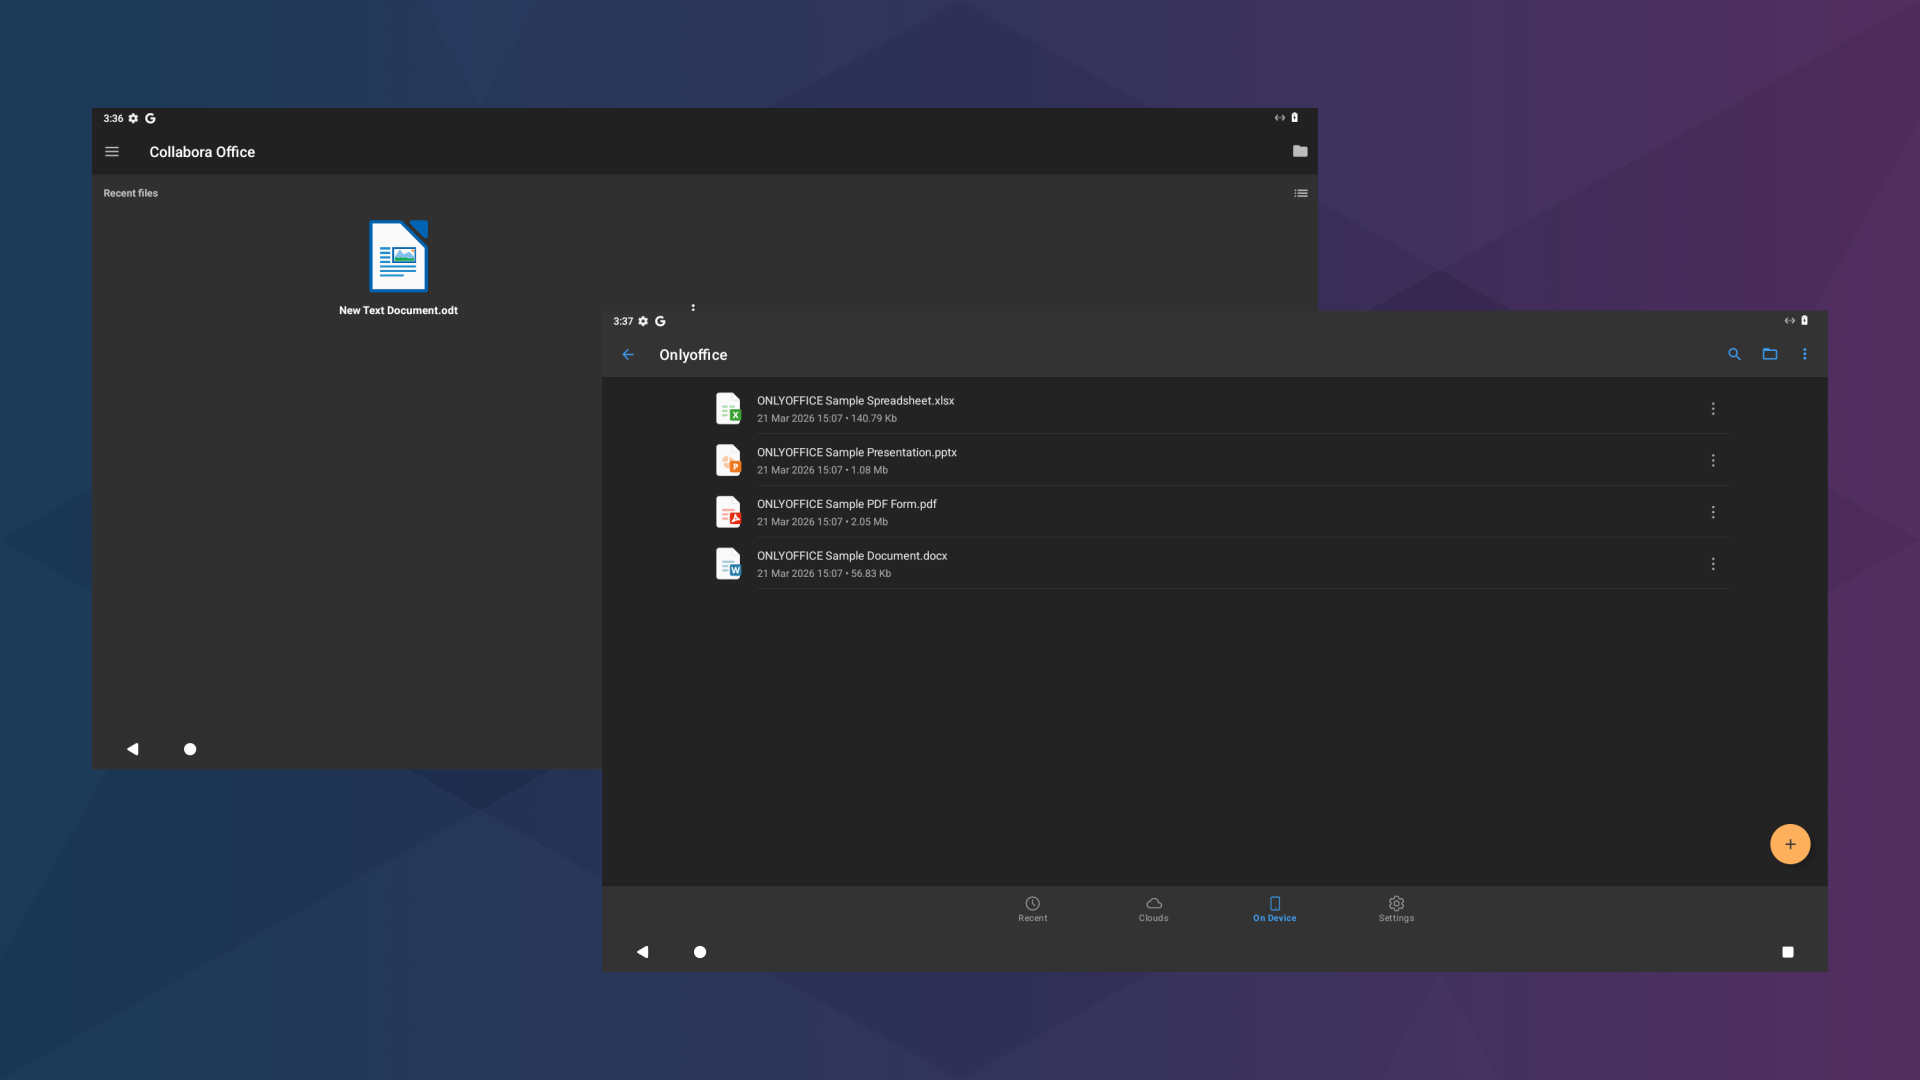Screen dimensions: 1920x1080
Task: Open the Clouds section in Onlyoffice
Action: [1153, 908]
